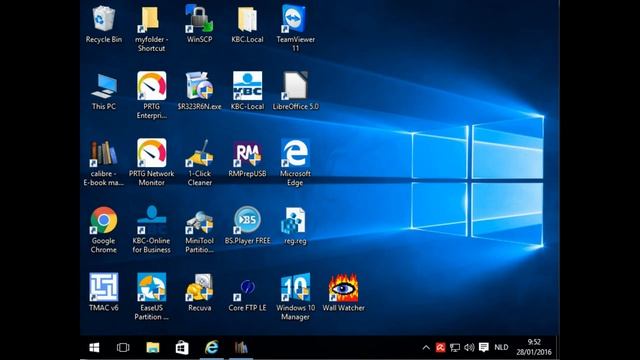The width and height of the screenshot is (640, 360).
Task: Open the clock showing 9:52 28/01/2016
Action: coord(533,347)
